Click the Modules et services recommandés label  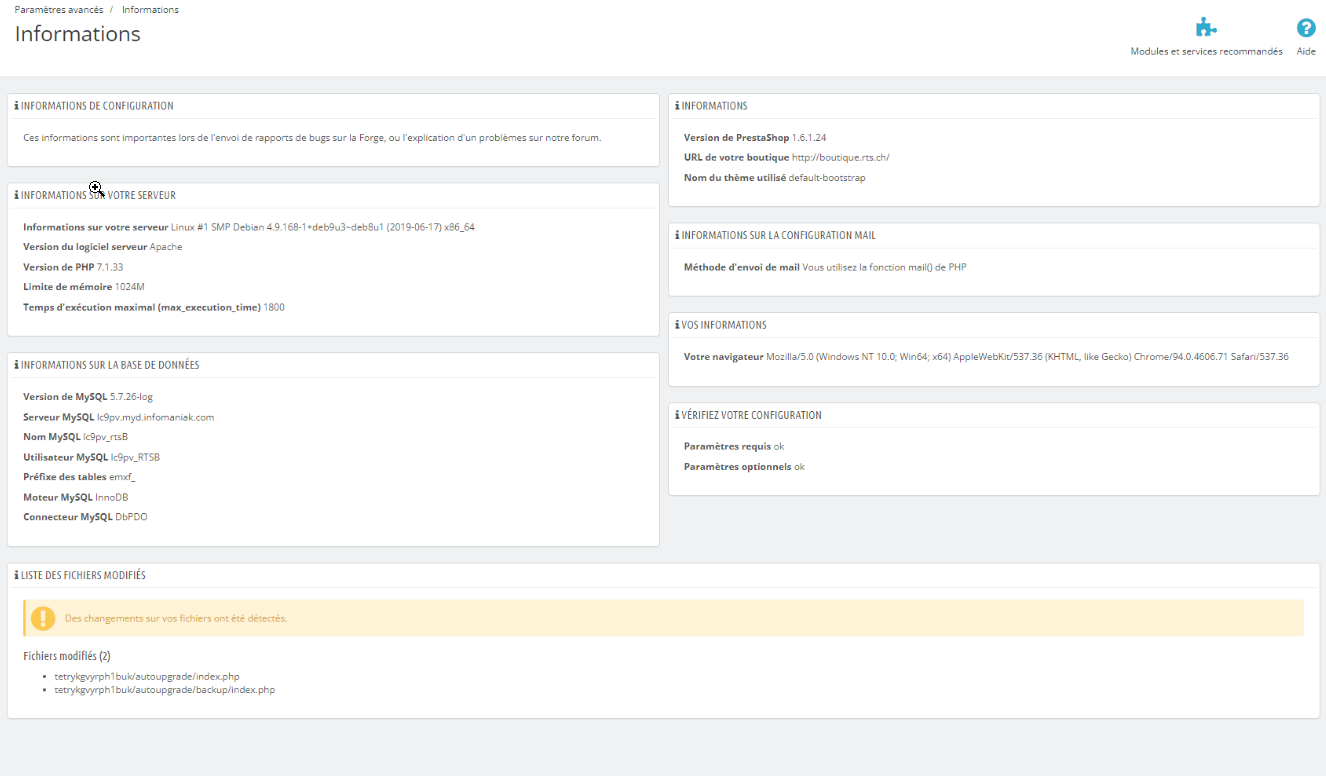1206,52
